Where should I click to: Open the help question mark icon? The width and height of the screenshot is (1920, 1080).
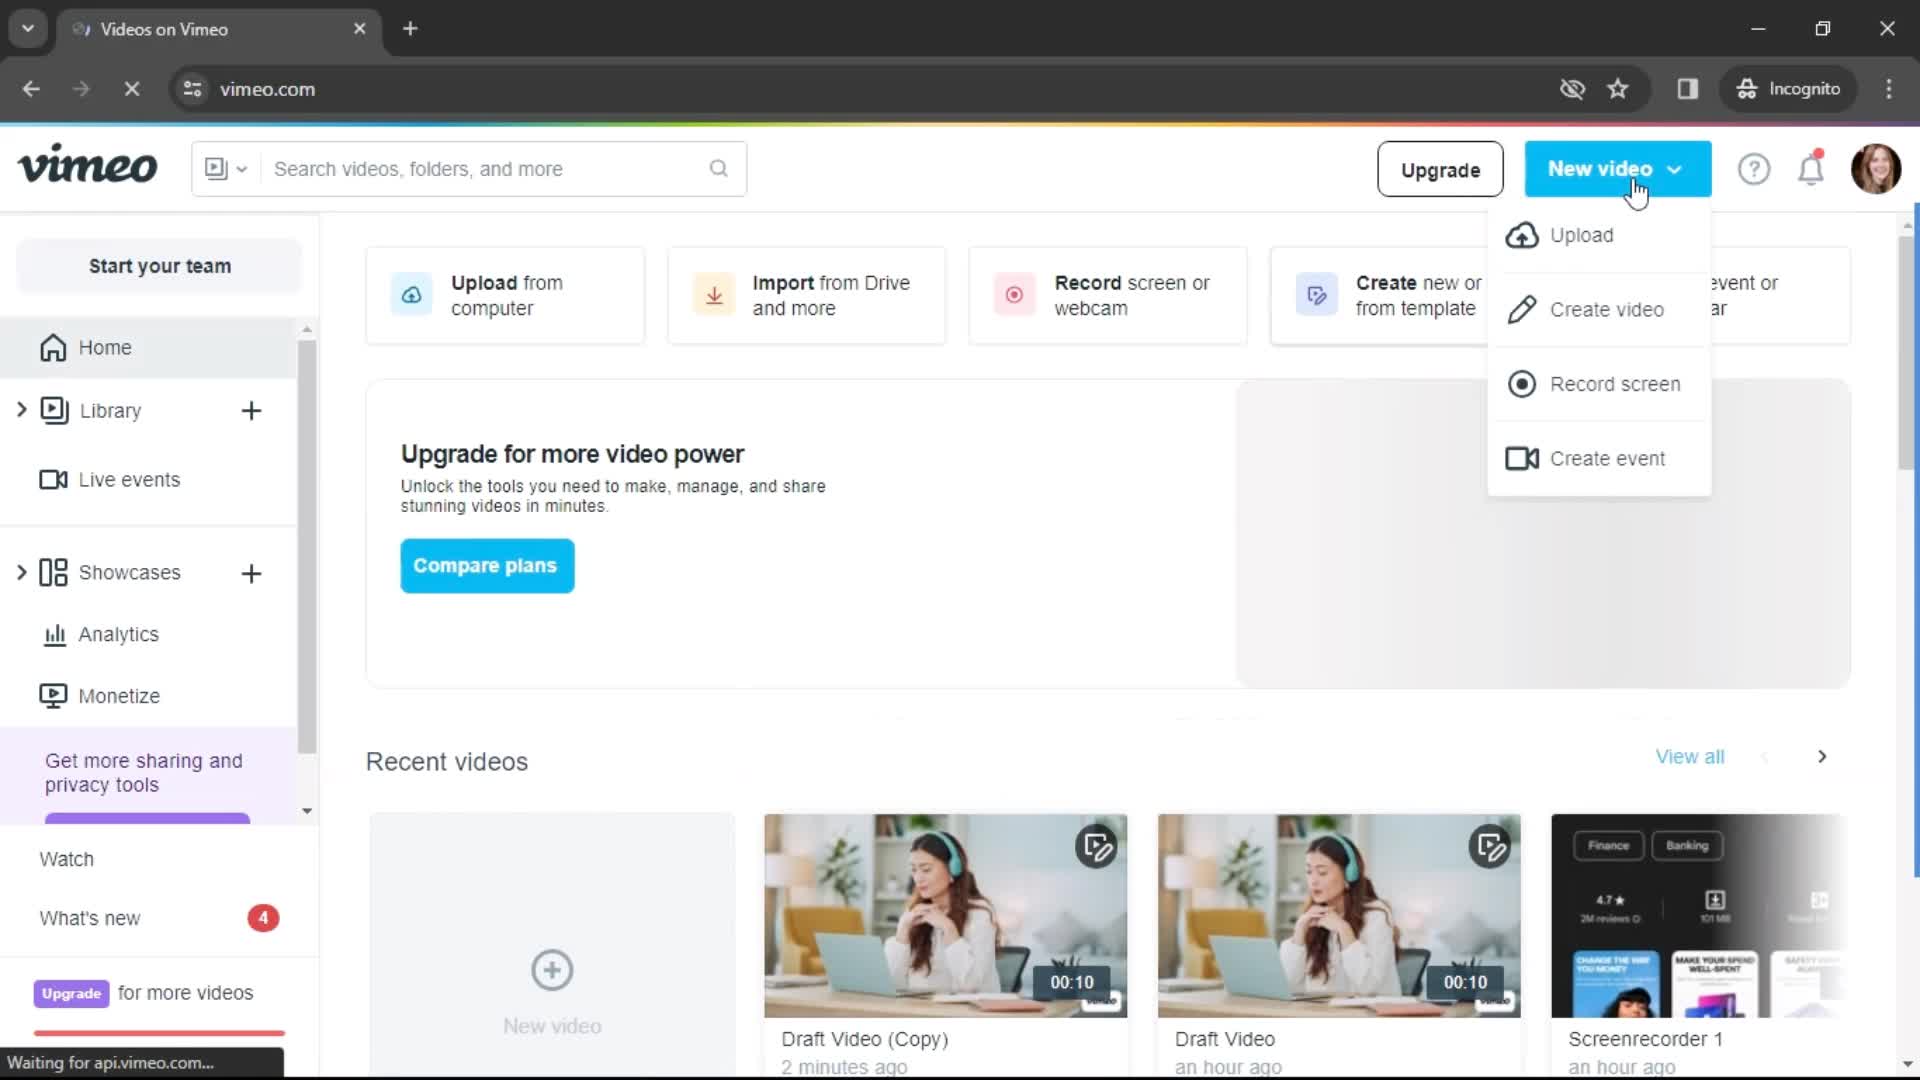click(1753, 169)
